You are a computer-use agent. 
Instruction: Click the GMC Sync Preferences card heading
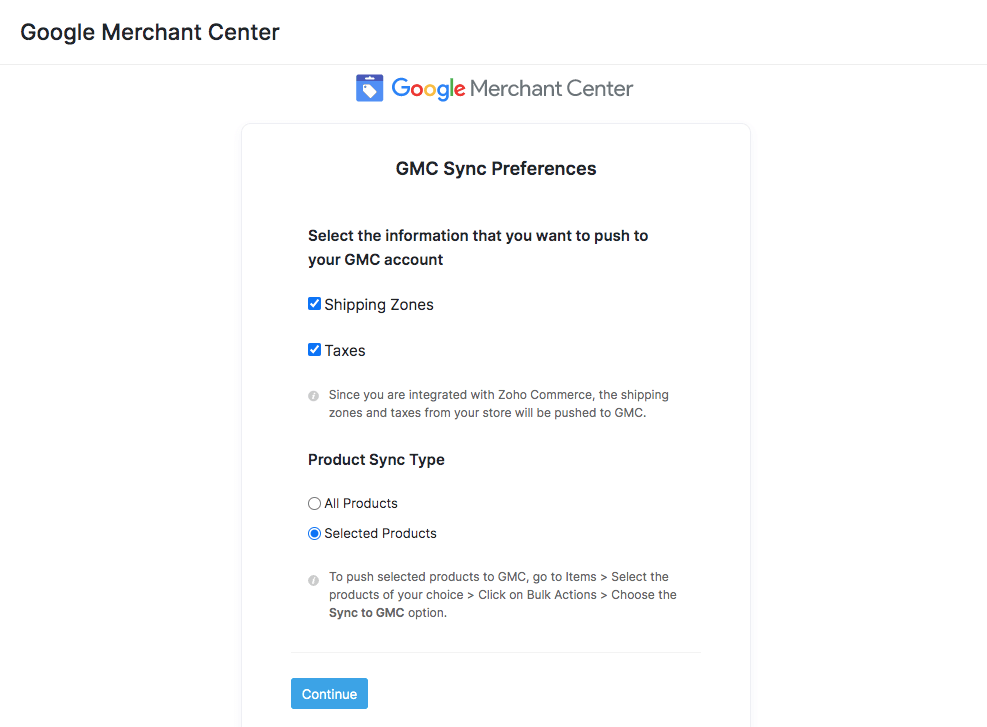point(495,168)
